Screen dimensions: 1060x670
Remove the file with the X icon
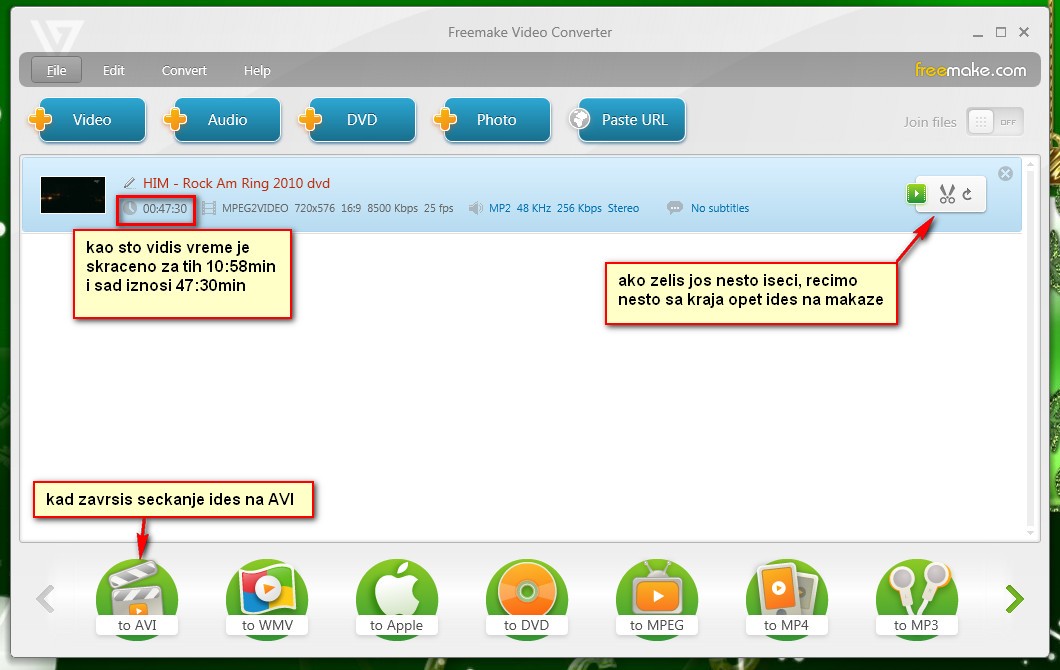[1005, 174]
